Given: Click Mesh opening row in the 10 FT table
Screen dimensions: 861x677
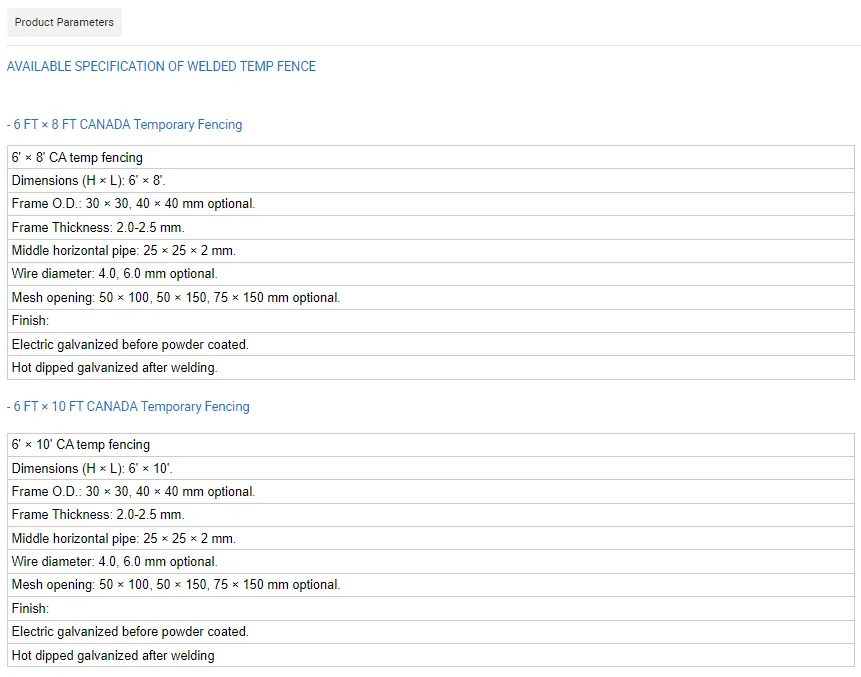Looking at the screenshot, I should pyautogui.click(x=176, y=585).
